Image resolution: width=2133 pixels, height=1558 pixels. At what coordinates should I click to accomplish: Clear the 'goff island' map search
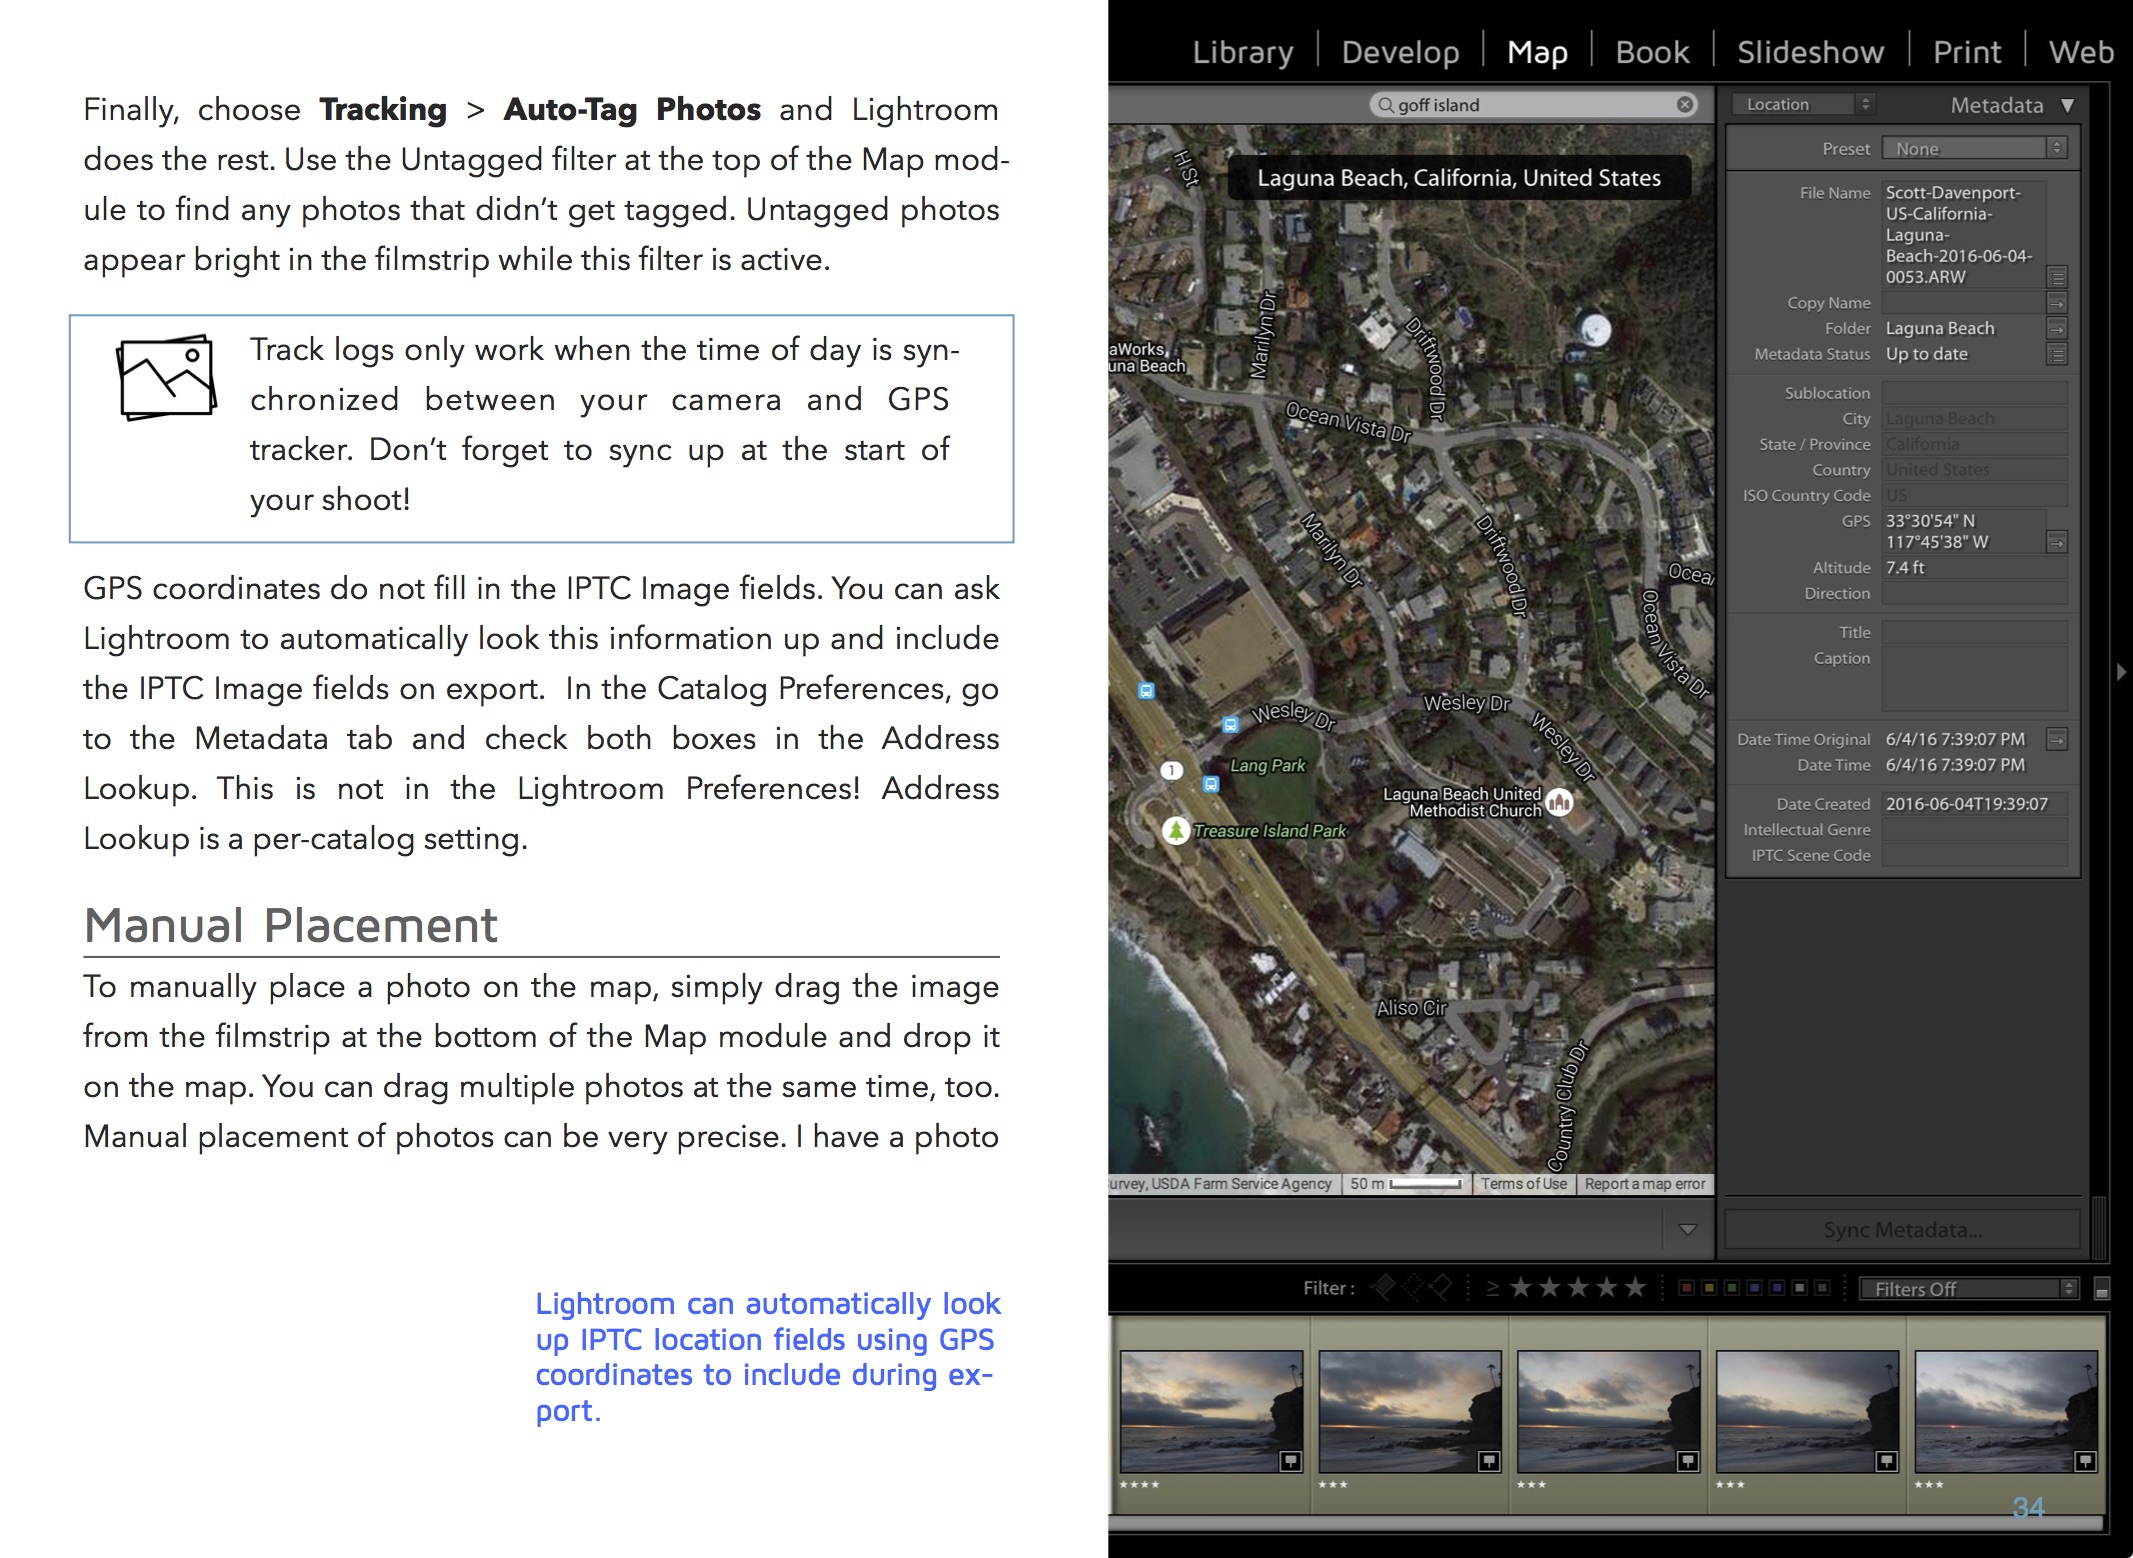point(1685,104)
